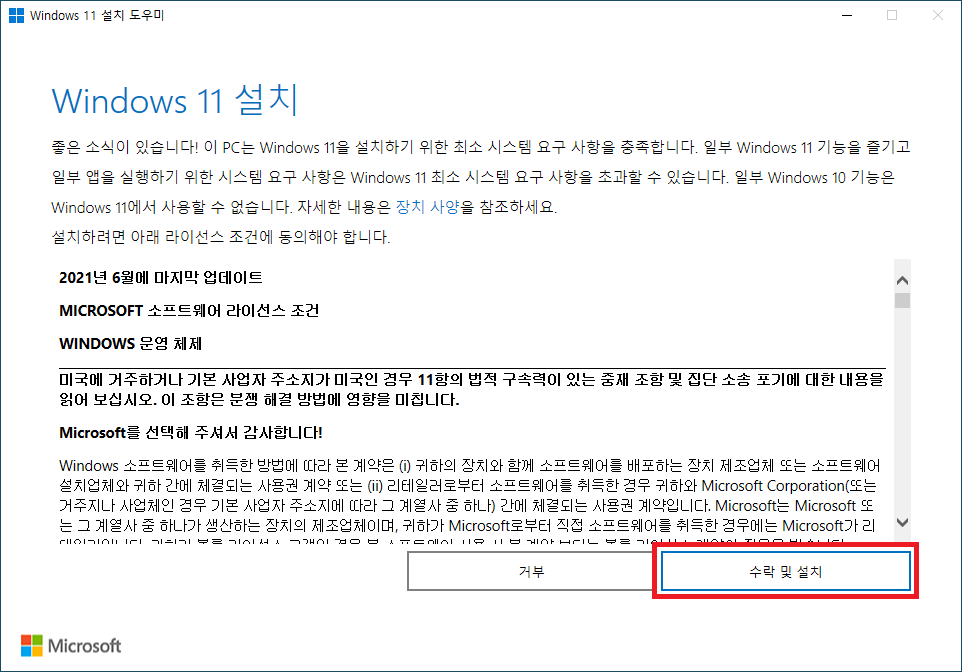
Task: Click '2021년 6월에 마지막 업데이트' text
Action: pos(161,278)
